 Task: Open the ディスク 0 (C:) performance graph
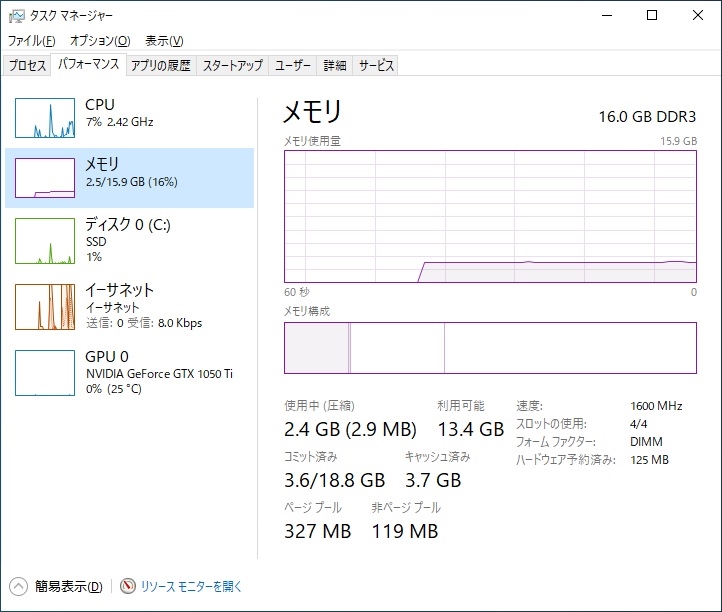point(45,241)
